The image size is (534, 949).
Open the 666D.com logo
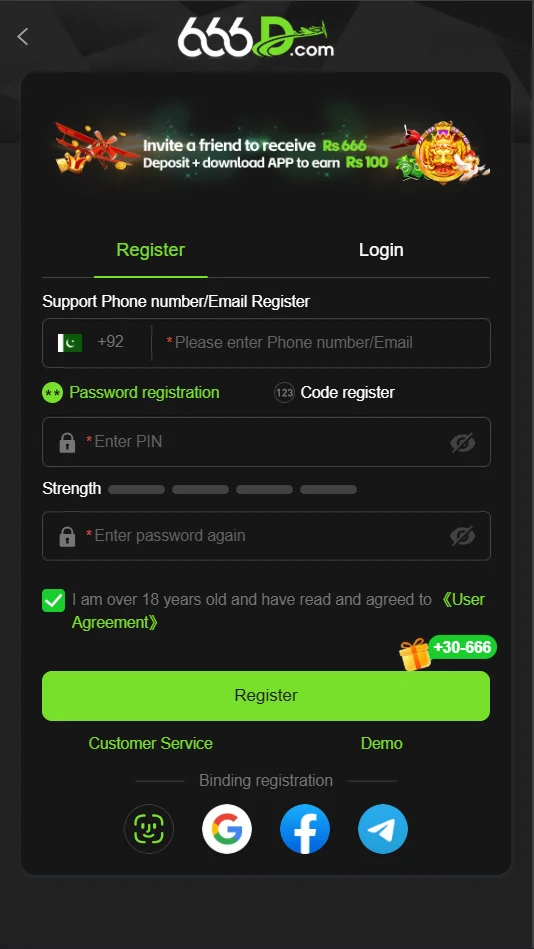[255, 38]
